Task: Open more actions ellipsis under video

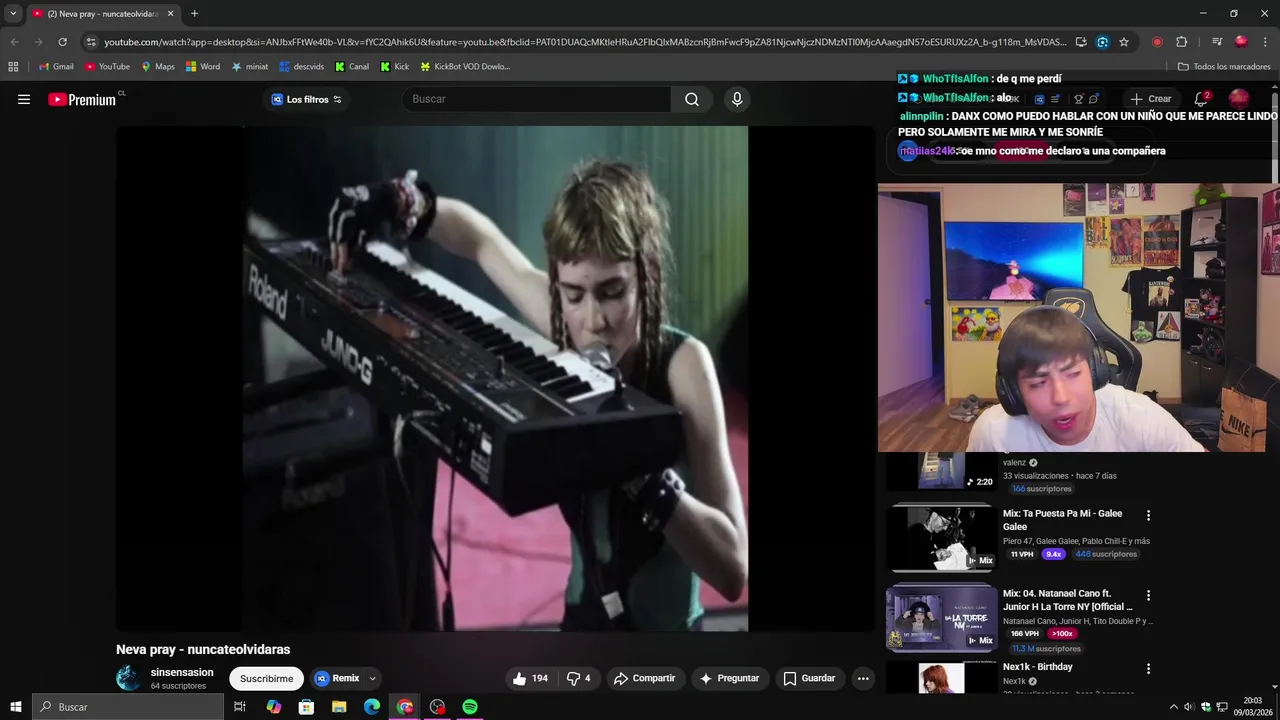Action: pyautogui.click(x=863, y=678)
